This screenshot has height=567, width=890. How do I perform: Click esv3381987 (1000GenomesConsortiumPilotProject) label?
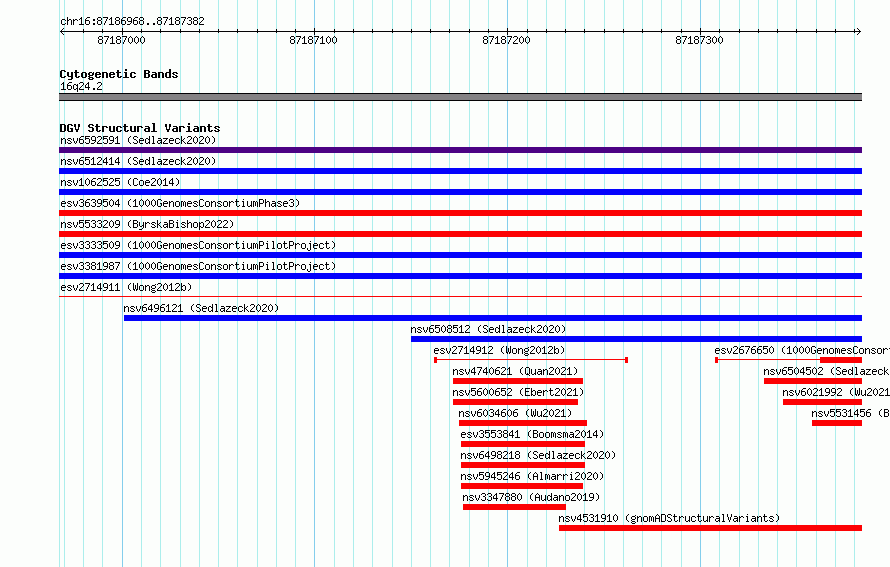click(x=198, y=266)
